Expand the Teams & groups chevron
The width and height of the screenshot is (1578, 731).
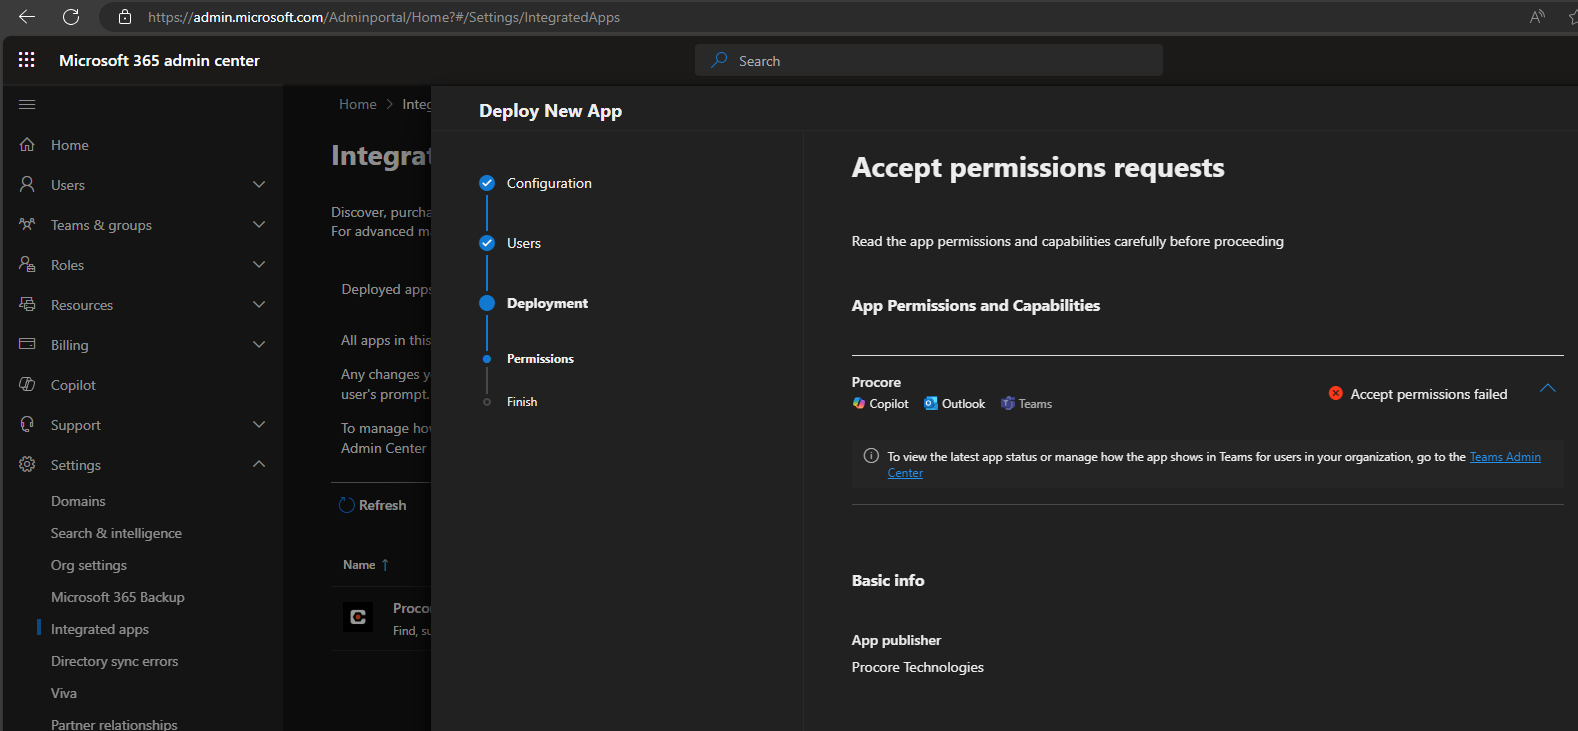point(259,225)
